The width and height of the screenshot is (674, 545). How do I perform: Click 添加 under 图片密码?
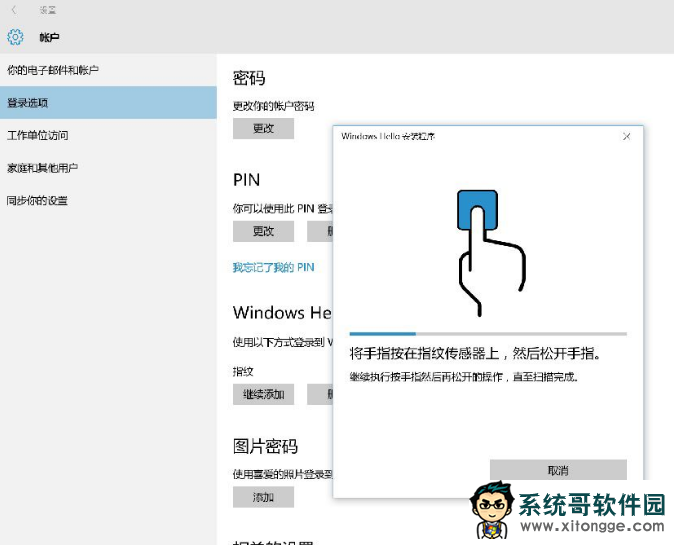coord(263,497)
